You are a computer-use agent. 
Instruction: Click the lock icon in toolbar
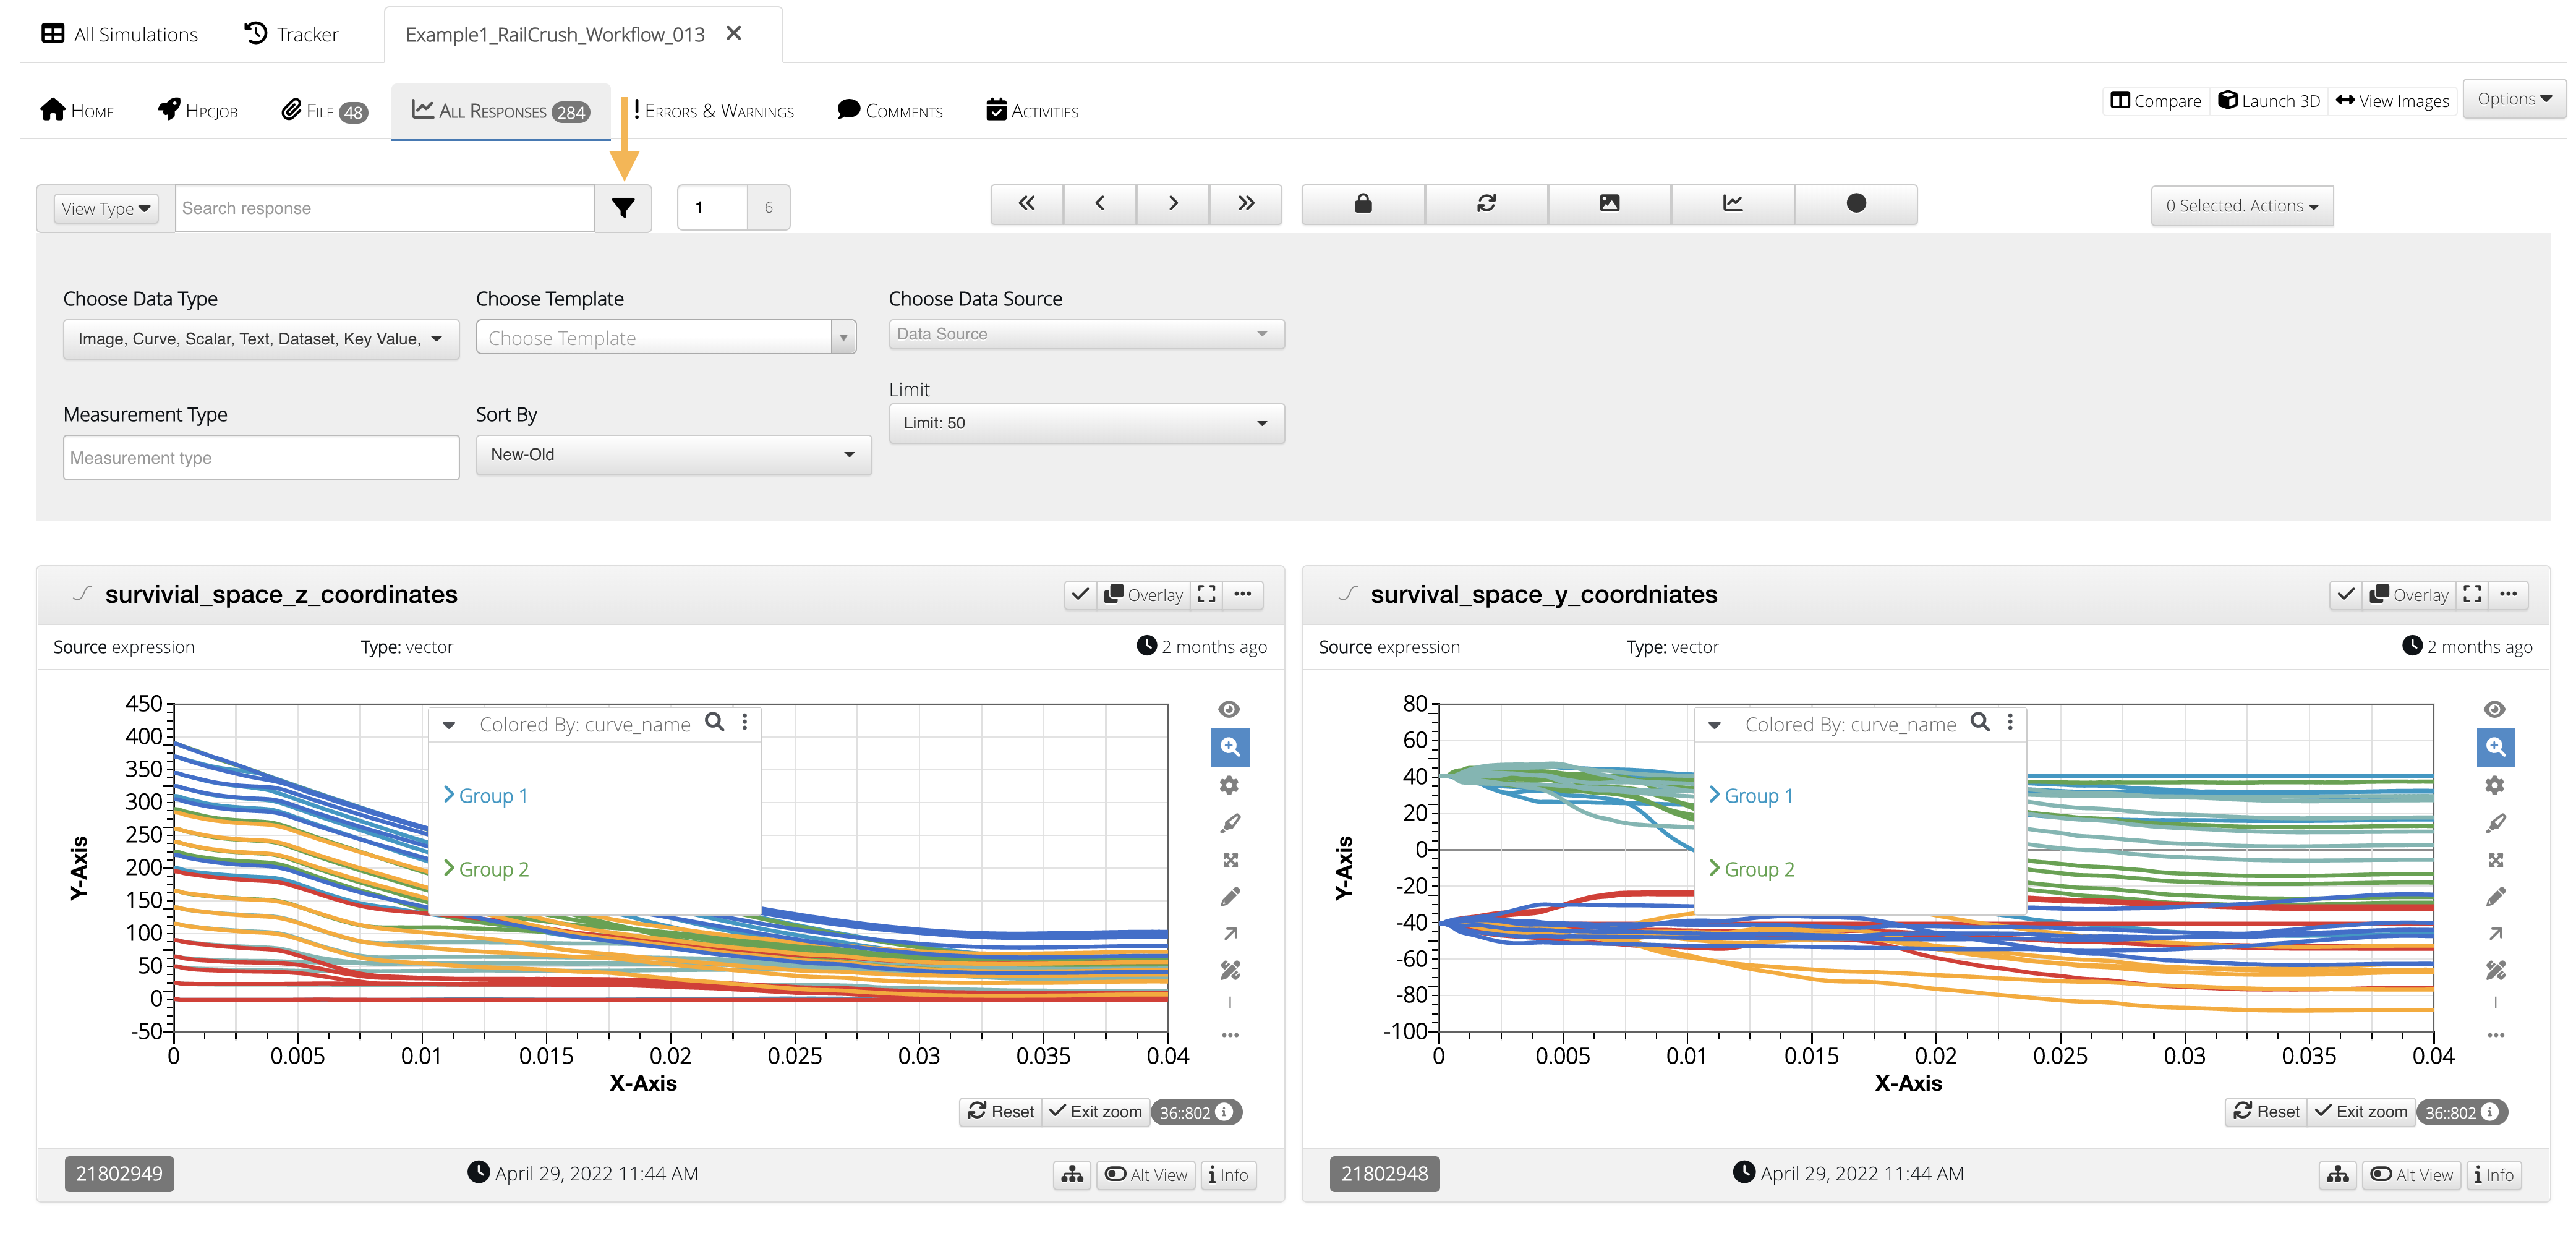(x=1362, y=204)
